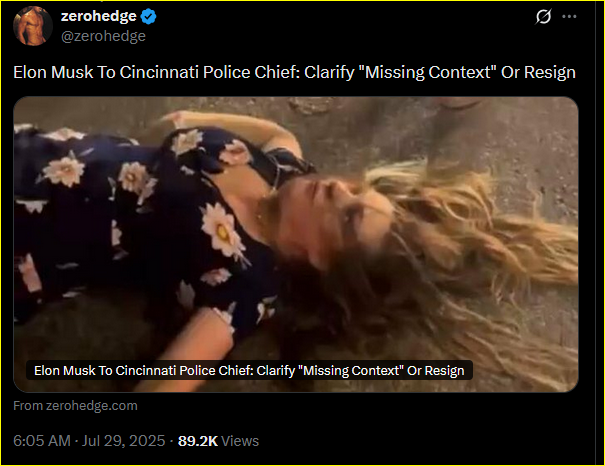Click the zerohedge display name
This screenshot has width=605, height=466.
click(x=99, y=16)
